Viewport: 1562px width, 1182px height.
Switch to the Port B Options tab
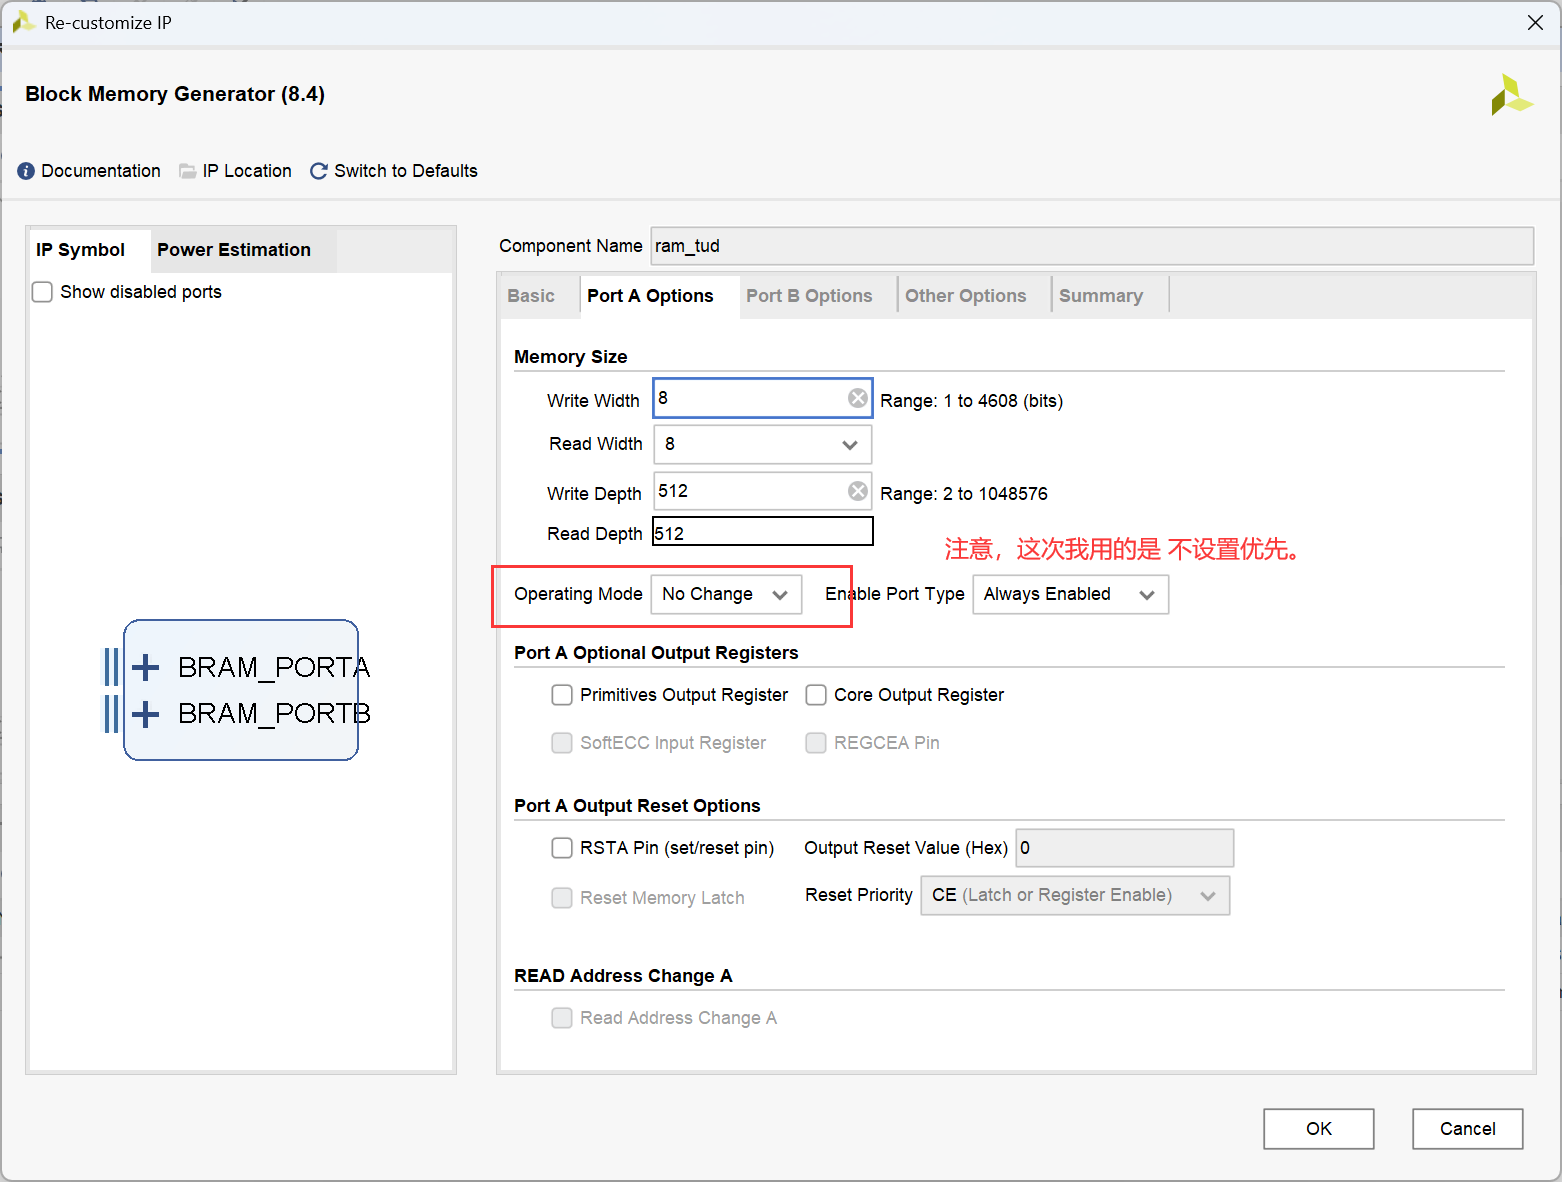point(809,296)
